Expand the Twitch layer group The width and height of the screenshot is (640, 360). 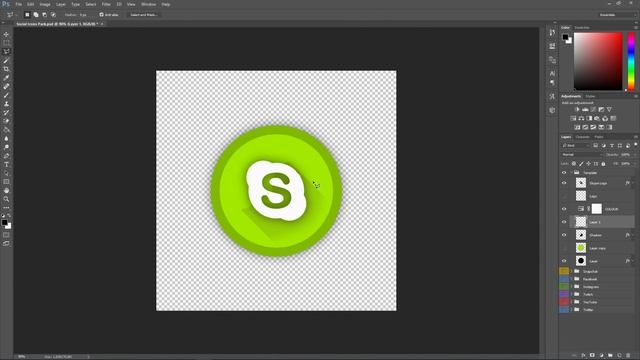(x=571, y=294)
